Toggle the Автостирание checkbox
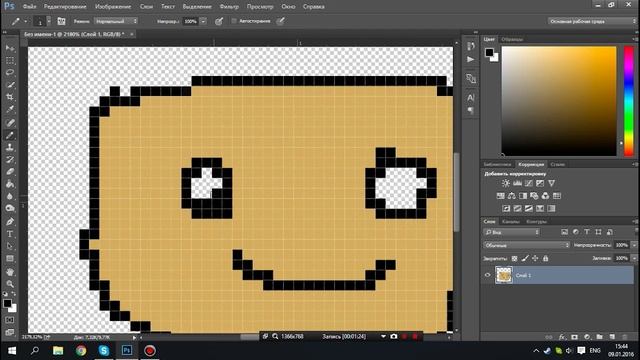 tap(234, 21)
